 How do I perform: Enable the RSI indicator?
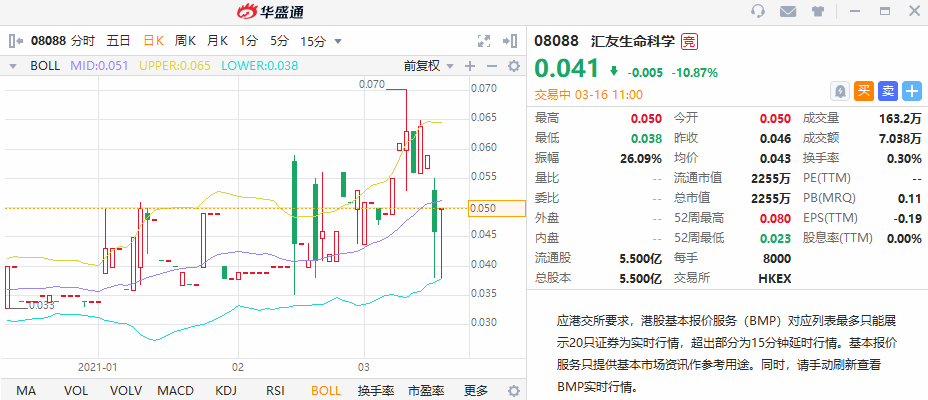[x=275, y=391]
